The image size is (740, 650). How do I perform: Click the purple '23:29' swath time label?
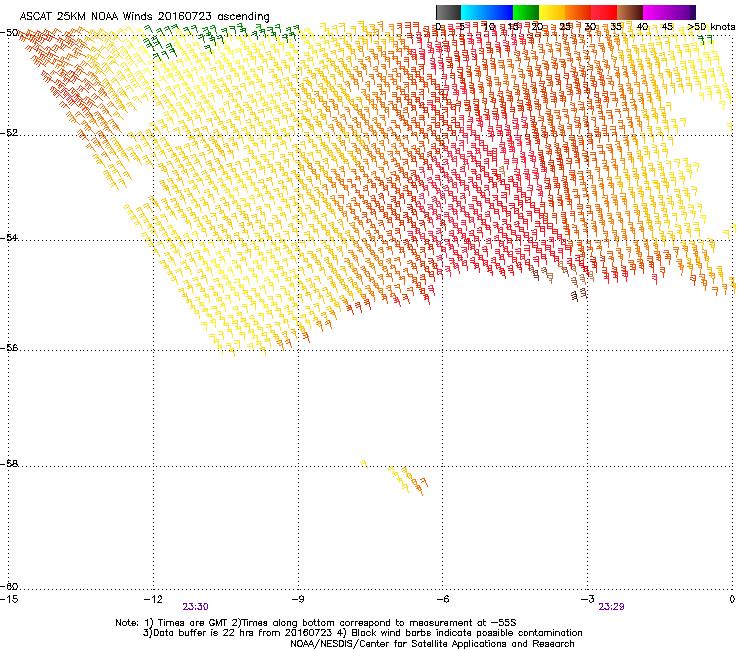pos(611,607)
